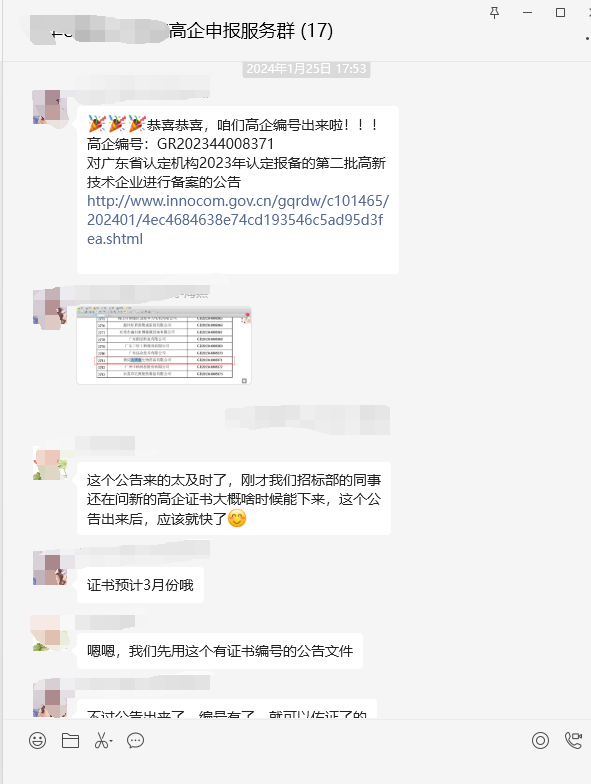The height and width of the screenshot is (784, 591).
Task: Open flower avatar beside 这个公告来的太及时了 message
Action: pos(50,464)
